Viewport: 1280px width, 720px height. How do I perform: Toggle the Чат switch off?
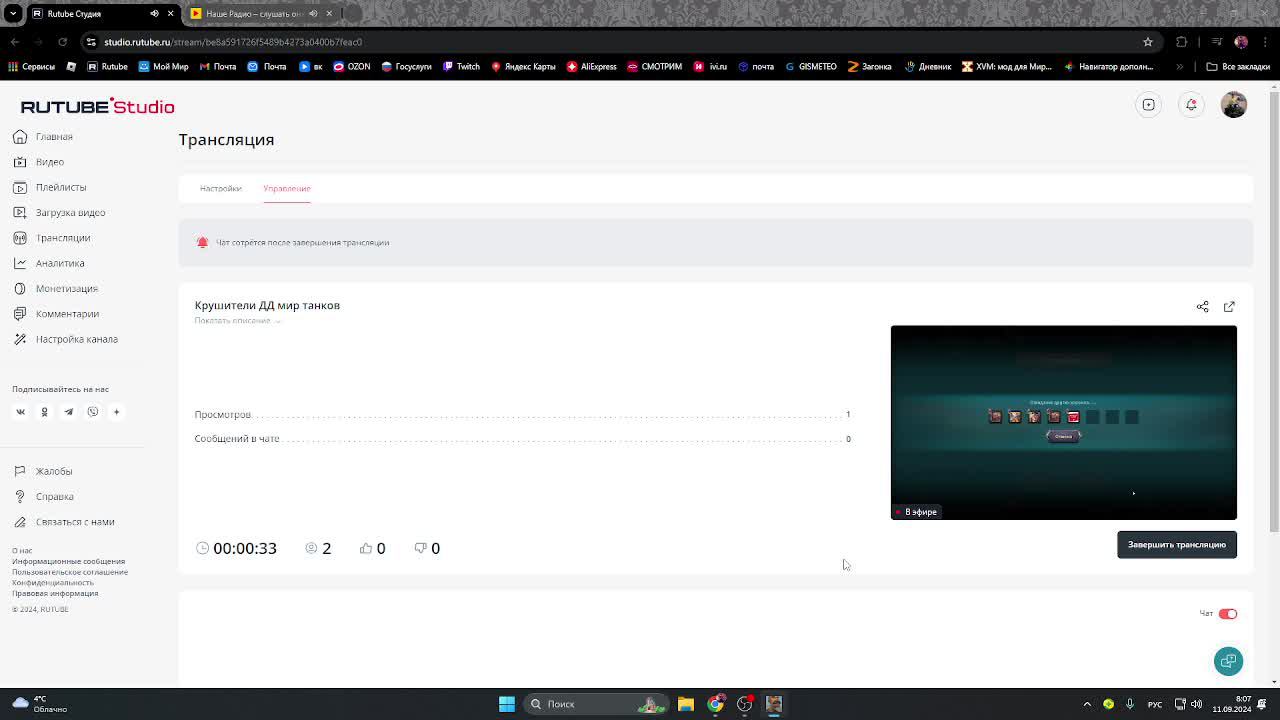point(1228,614)
